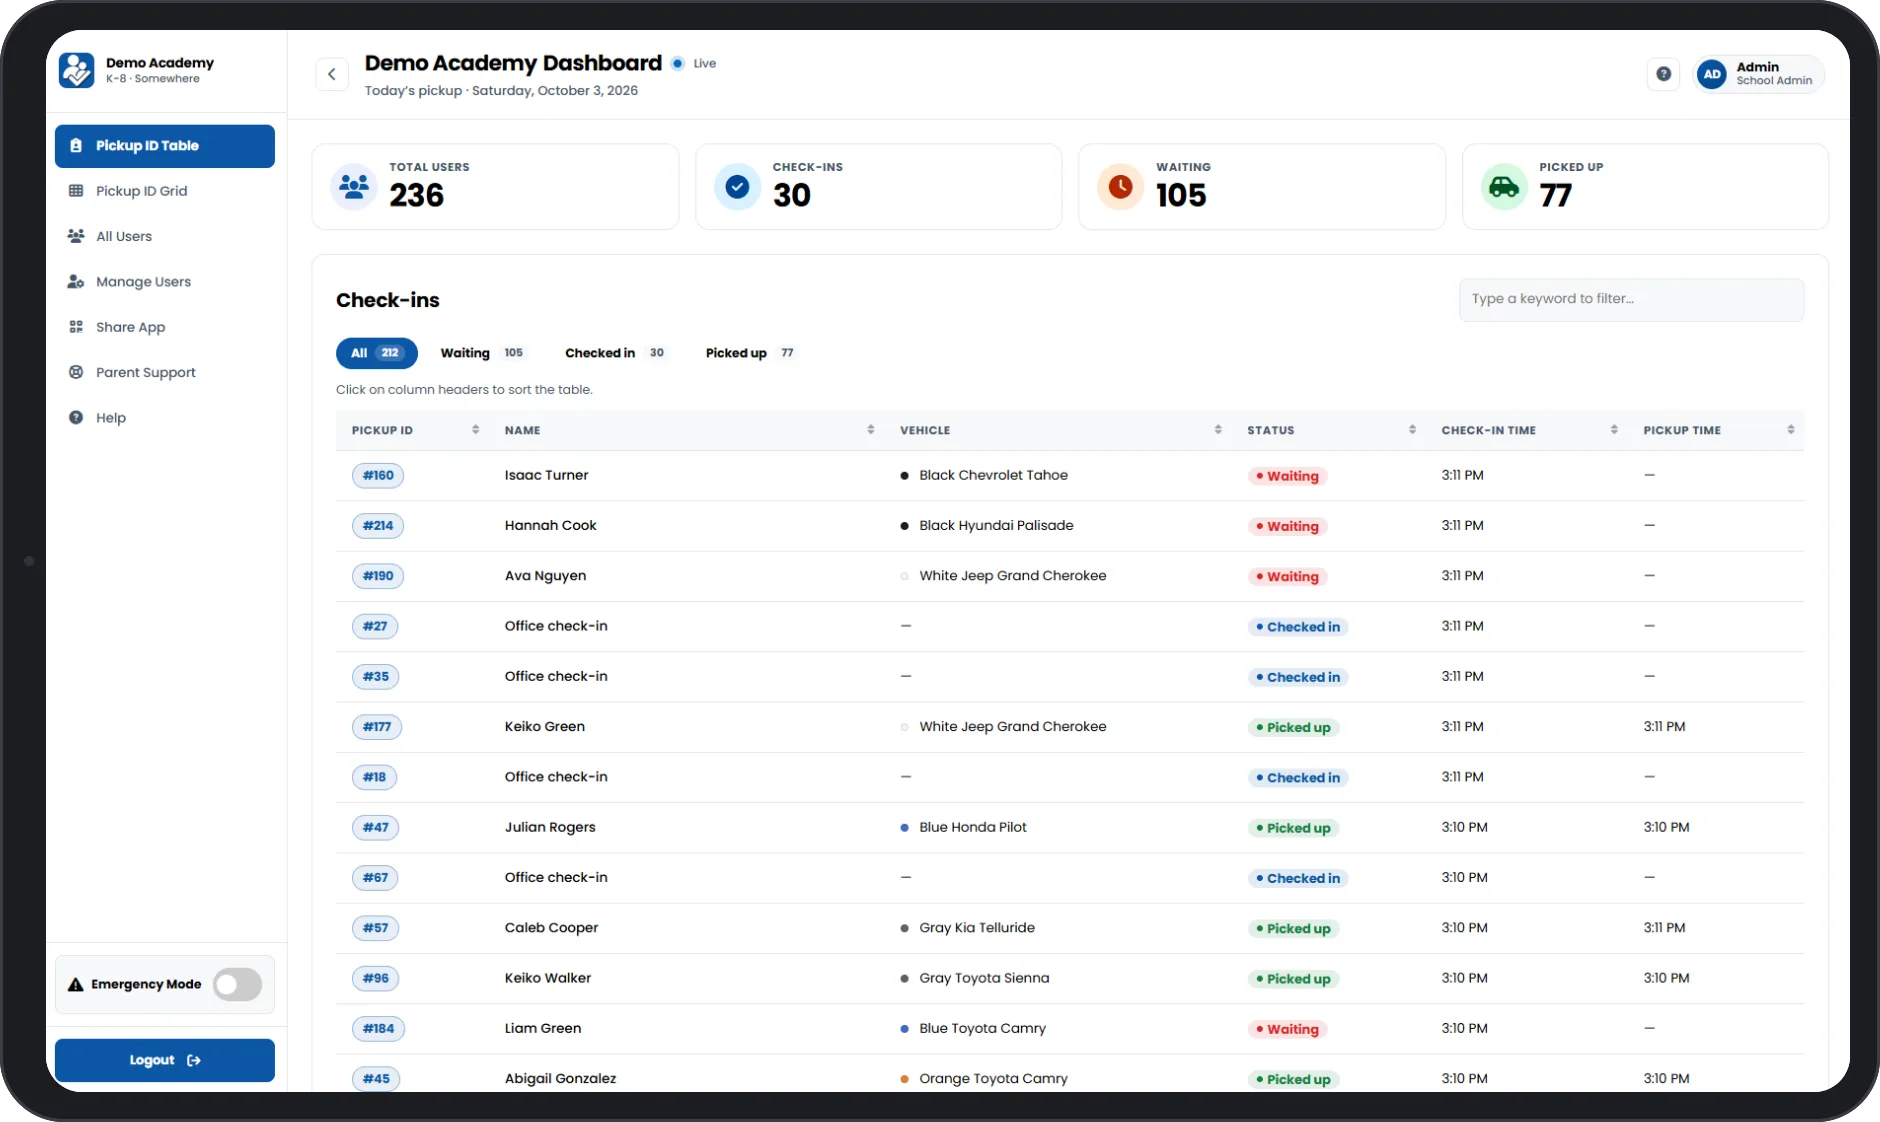1880x1122 pixels.
Task: Click the Emergency Mode warning triangle icon
Action: [x=75, y=985]
